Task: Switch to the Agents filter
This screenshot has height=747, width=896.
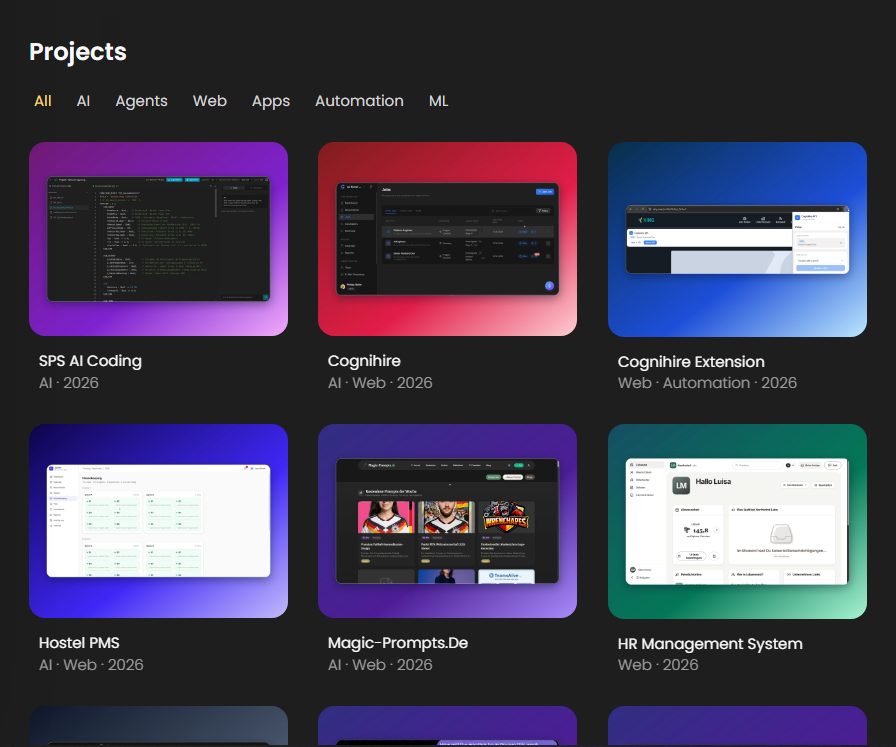Action: [141, 101]
